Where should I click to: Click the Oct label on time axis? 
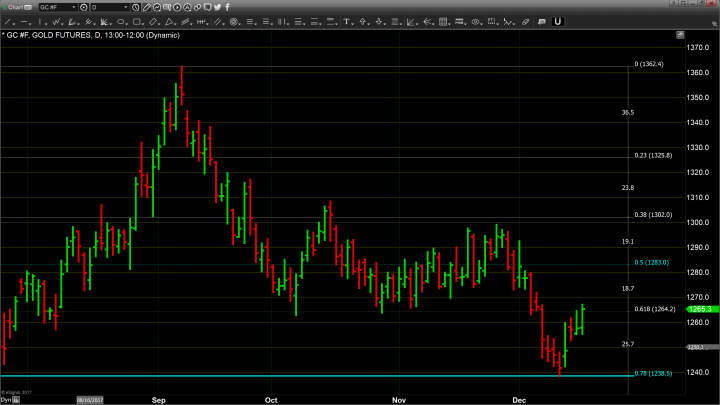pyautogui.click(x=271, y=400)
